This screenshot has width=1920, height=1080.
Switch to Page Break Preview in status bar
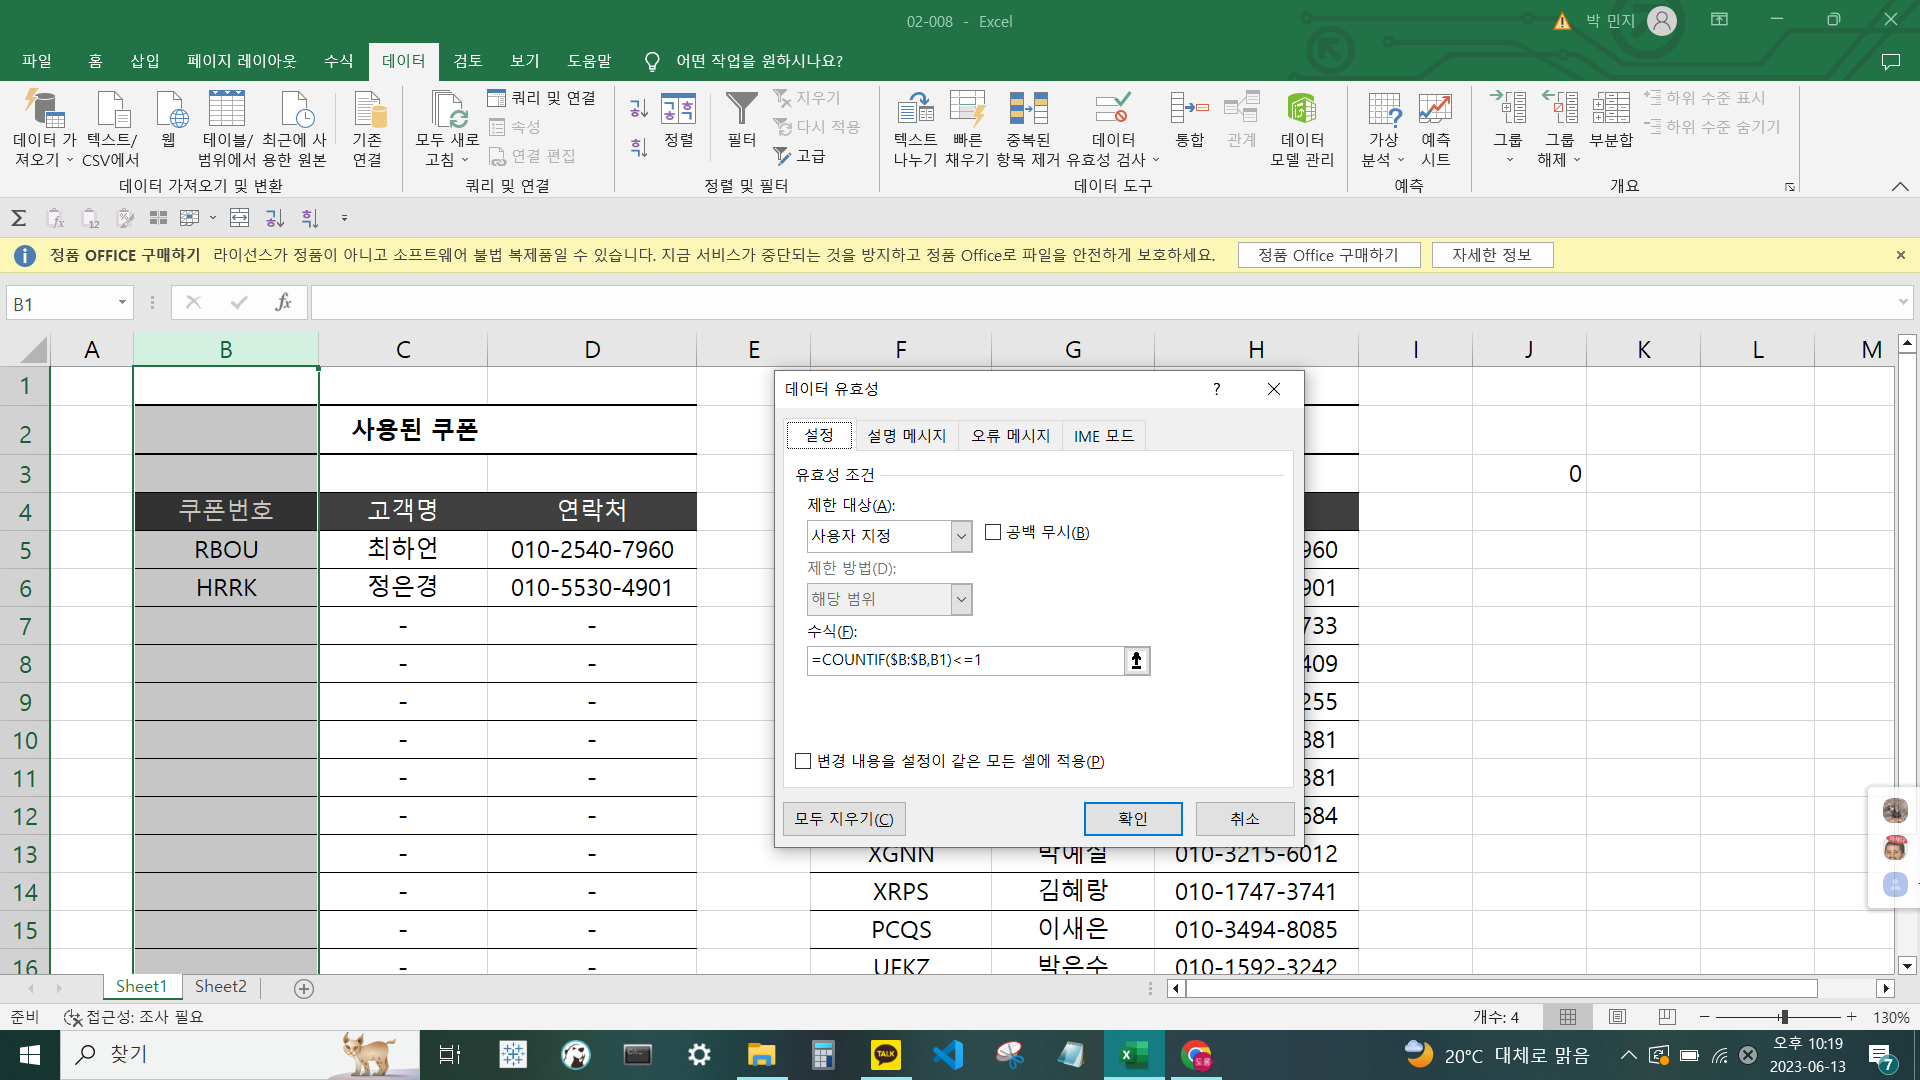1667,1017
